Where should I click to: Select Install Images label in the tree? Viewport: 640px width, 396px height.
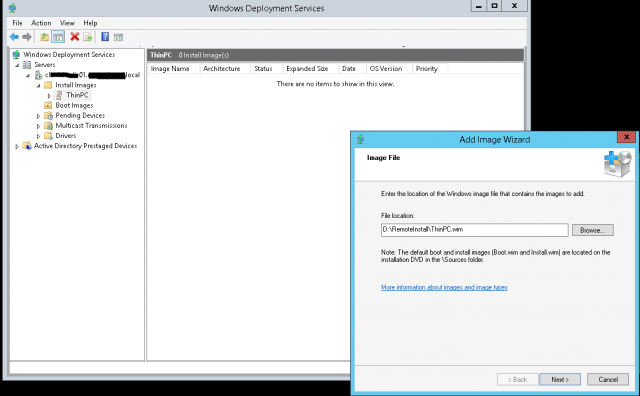(x=76, y=85)
